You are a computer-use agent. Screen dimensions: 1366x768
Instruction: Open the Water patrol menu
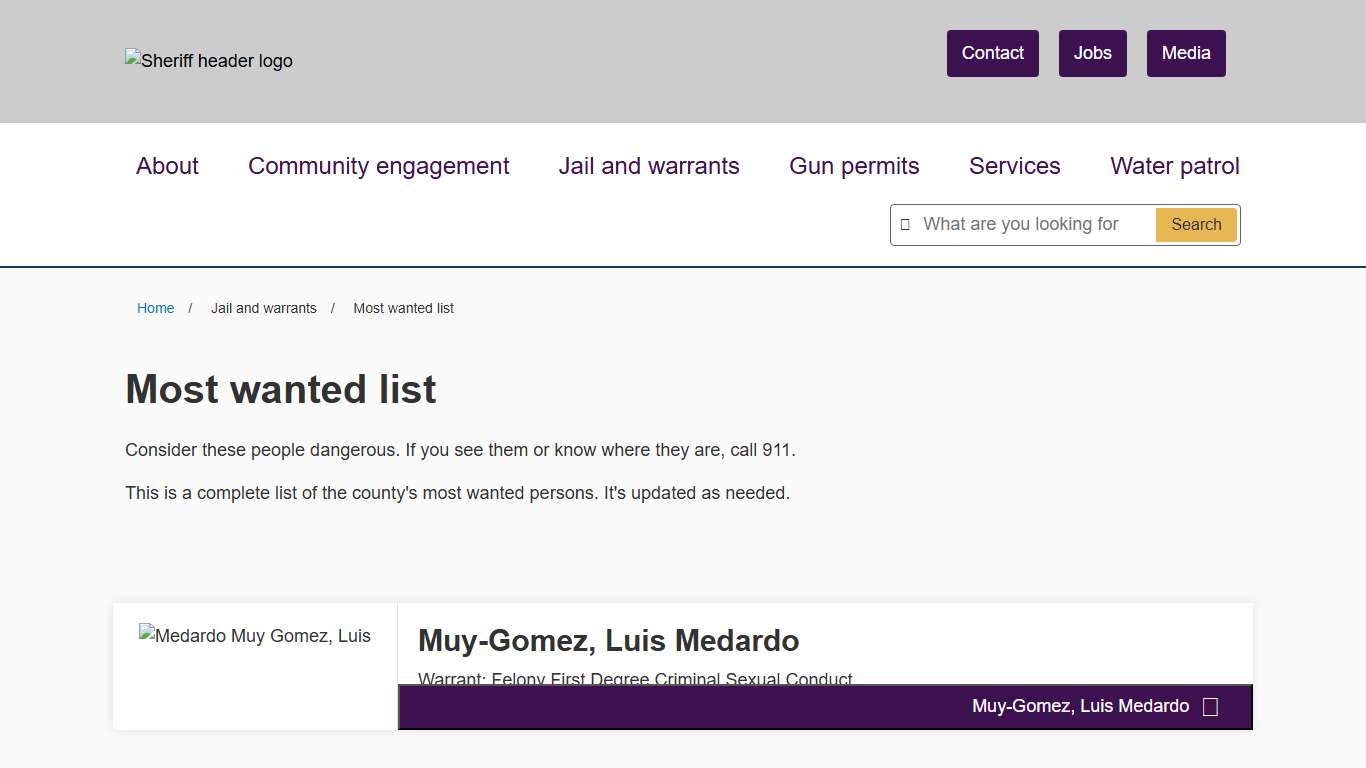click(1174, 166)
